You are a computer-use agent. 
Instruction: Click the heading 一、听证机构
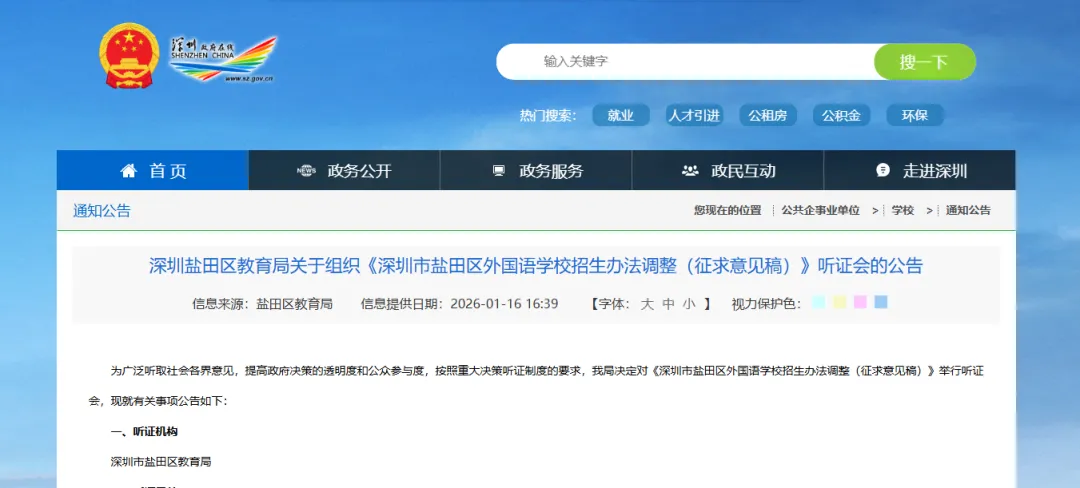click(144, 432)
